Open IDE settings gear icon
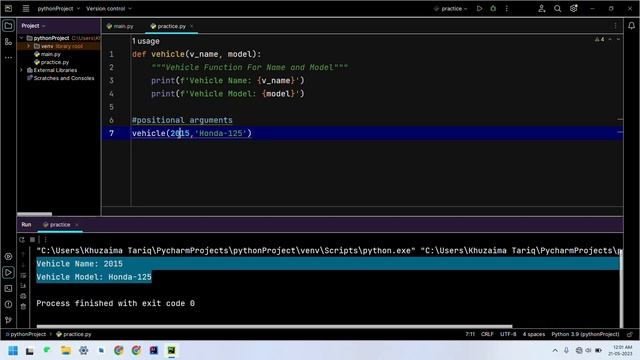Viewport: 640px width, 360px height. click(573, 8)
